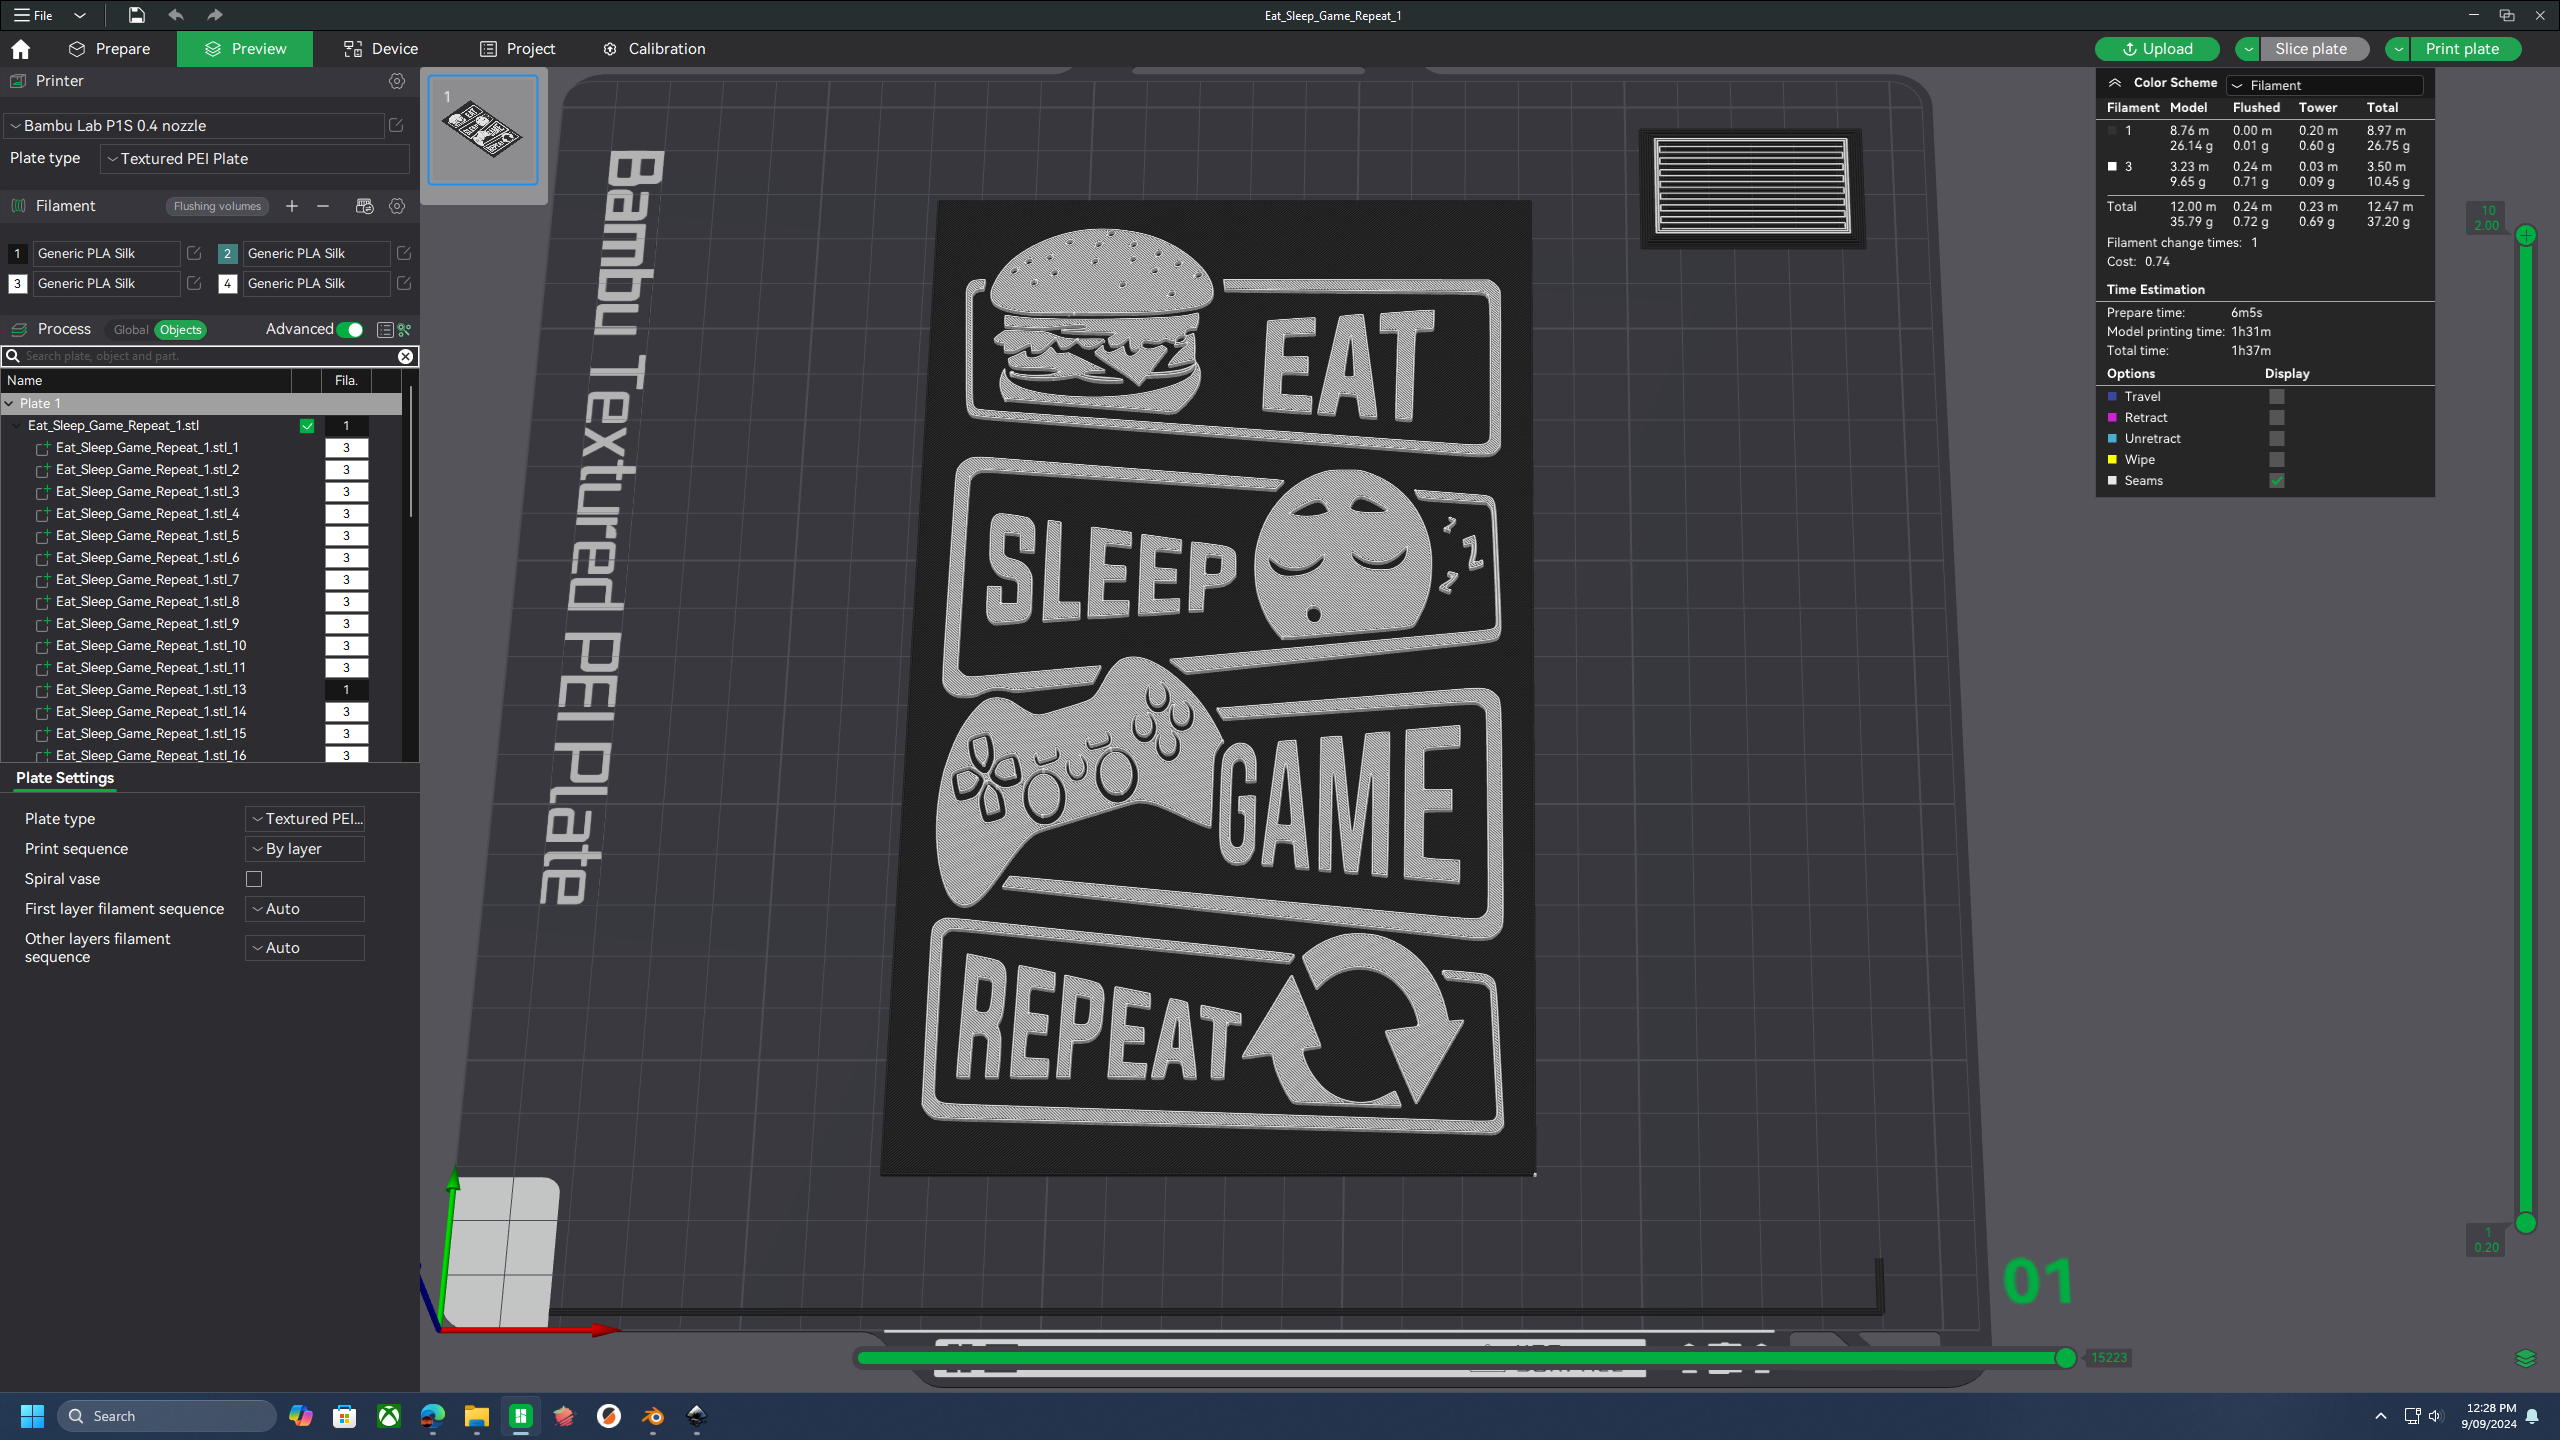Edit filament 4 Generic PLA Silk preset
The height and width of the screenshot is (1440, 2560).
[x=404, y=283]
